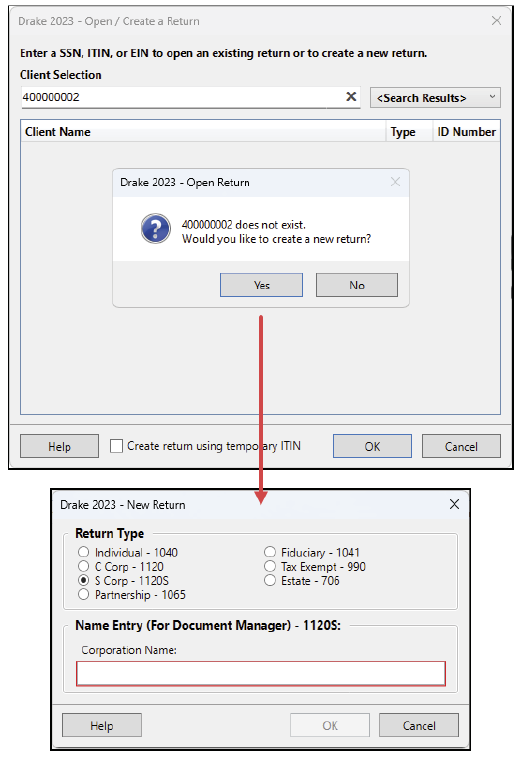Select Estate - 706 return type
Viewport: 521px width, 759px height.
302,580
